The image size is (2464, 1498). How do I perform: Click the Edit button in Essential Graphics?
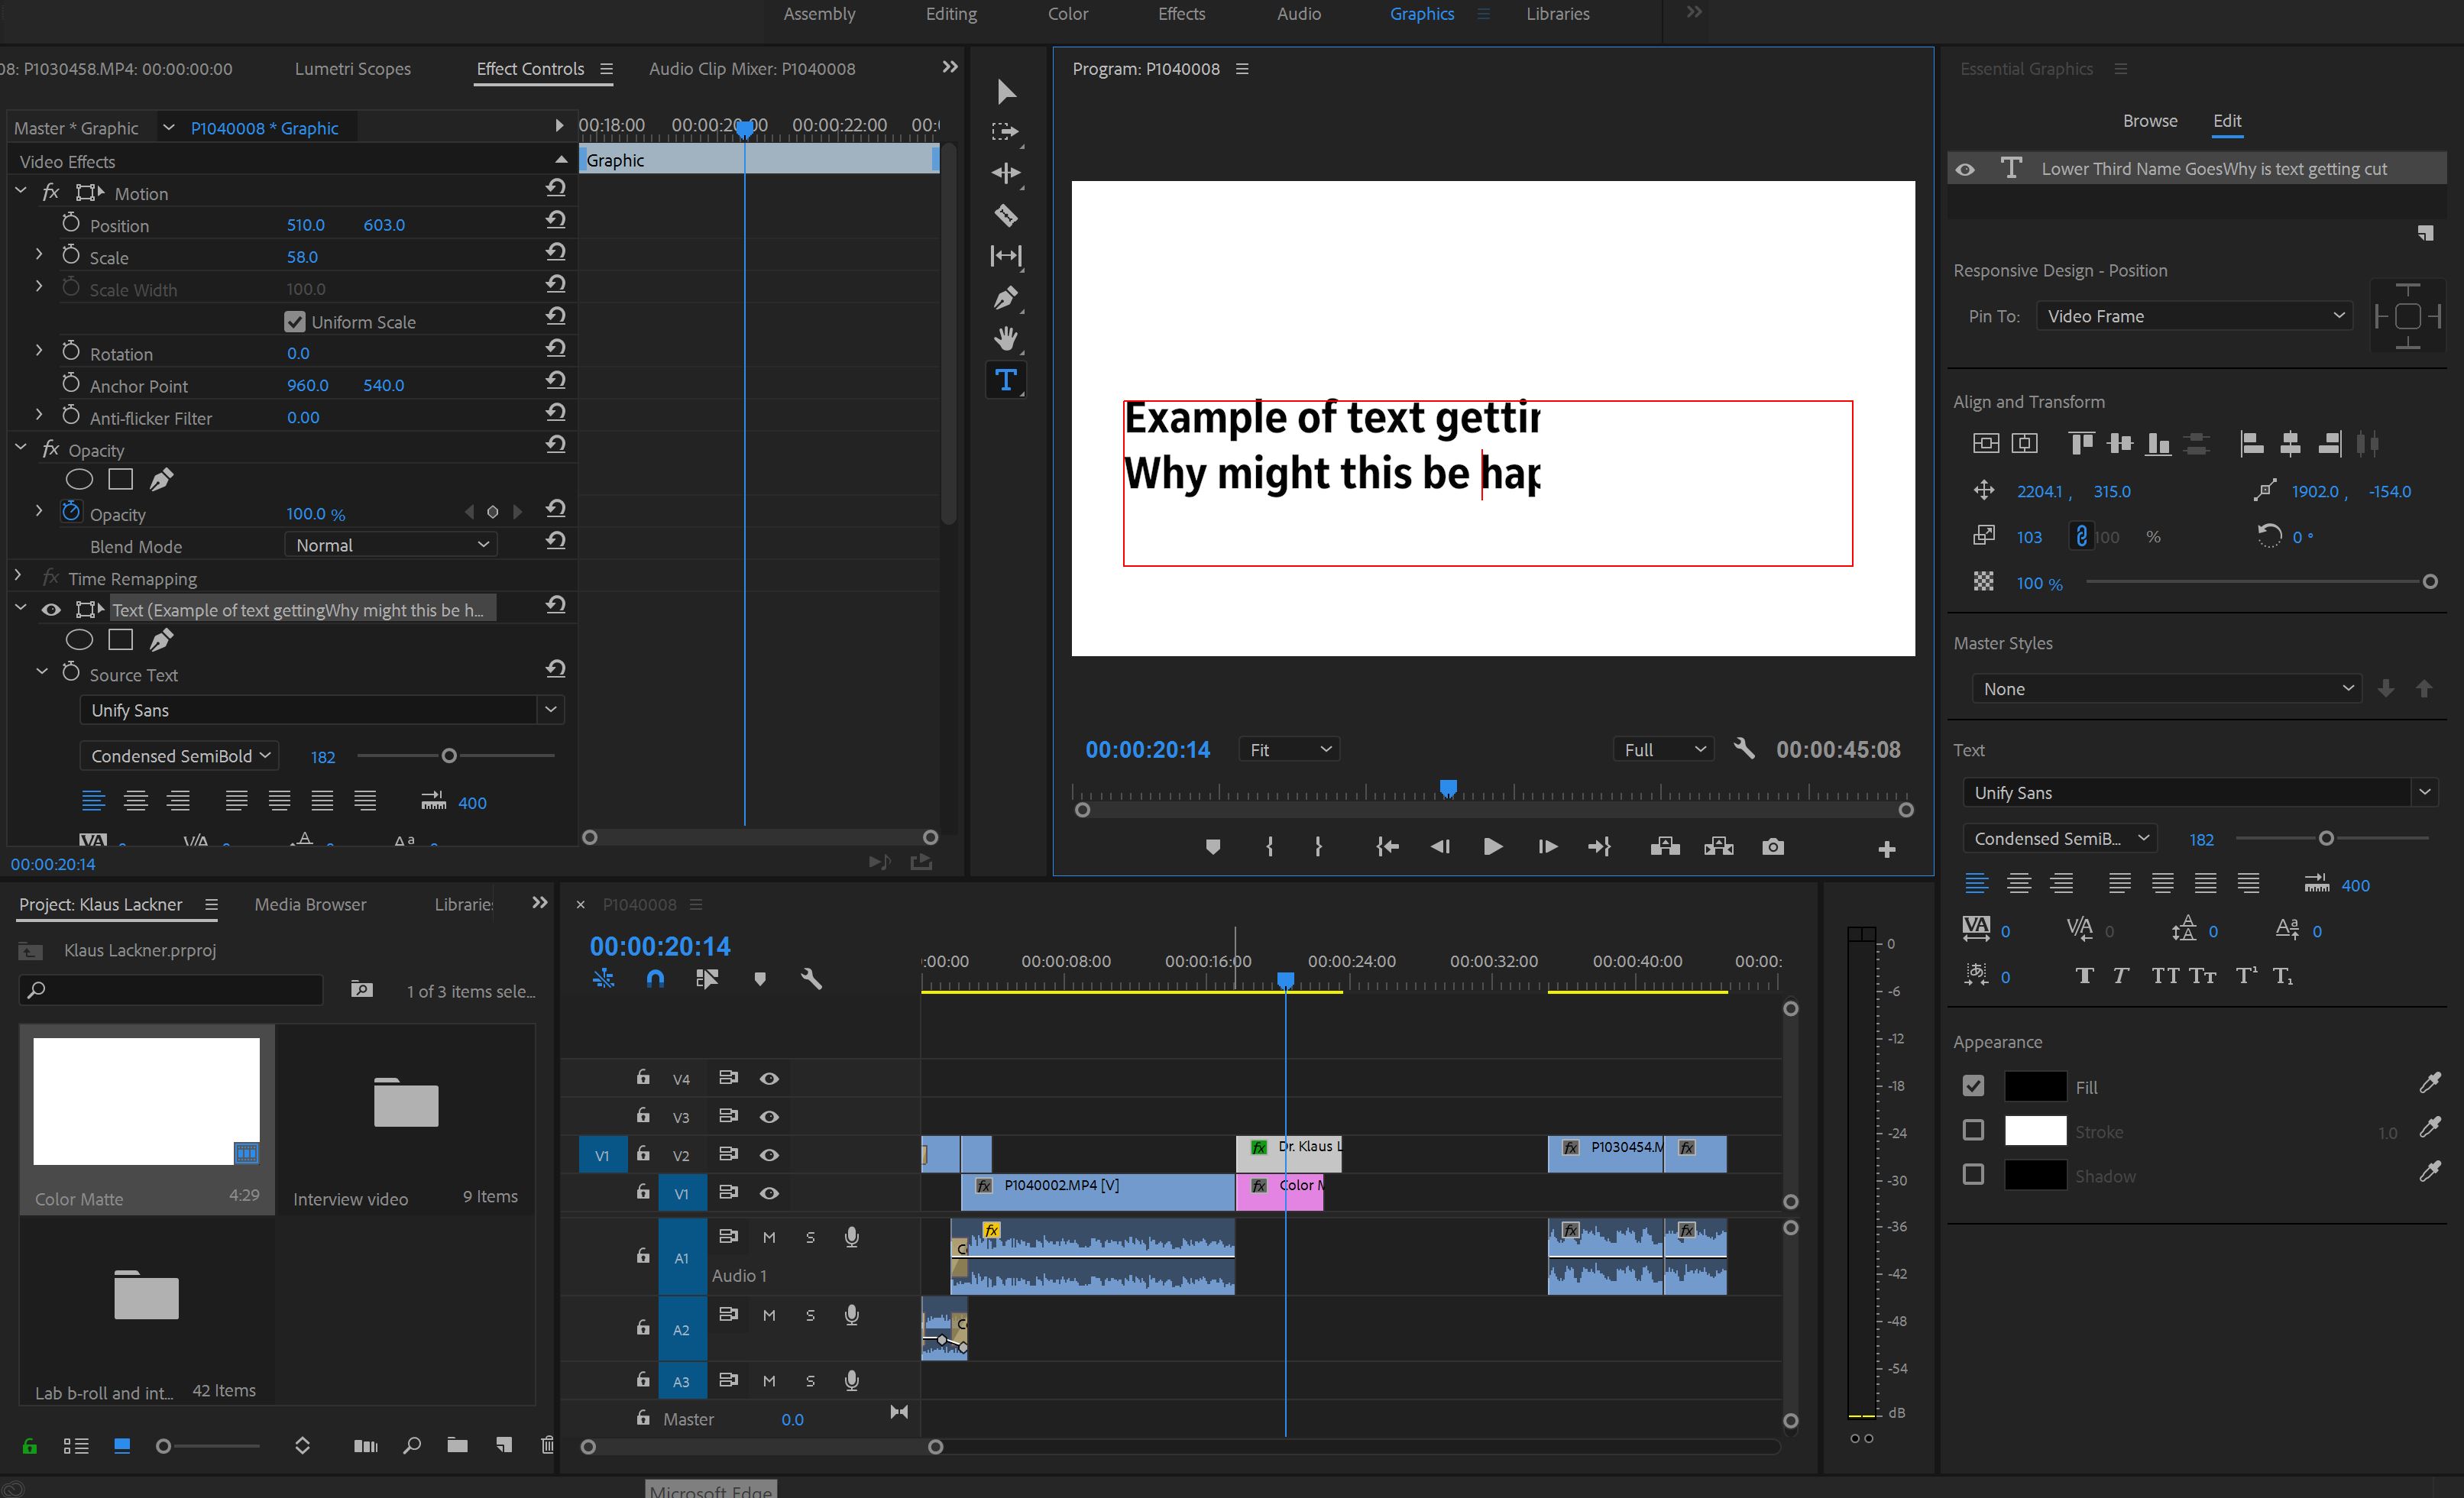click(x=2223, y=120)
